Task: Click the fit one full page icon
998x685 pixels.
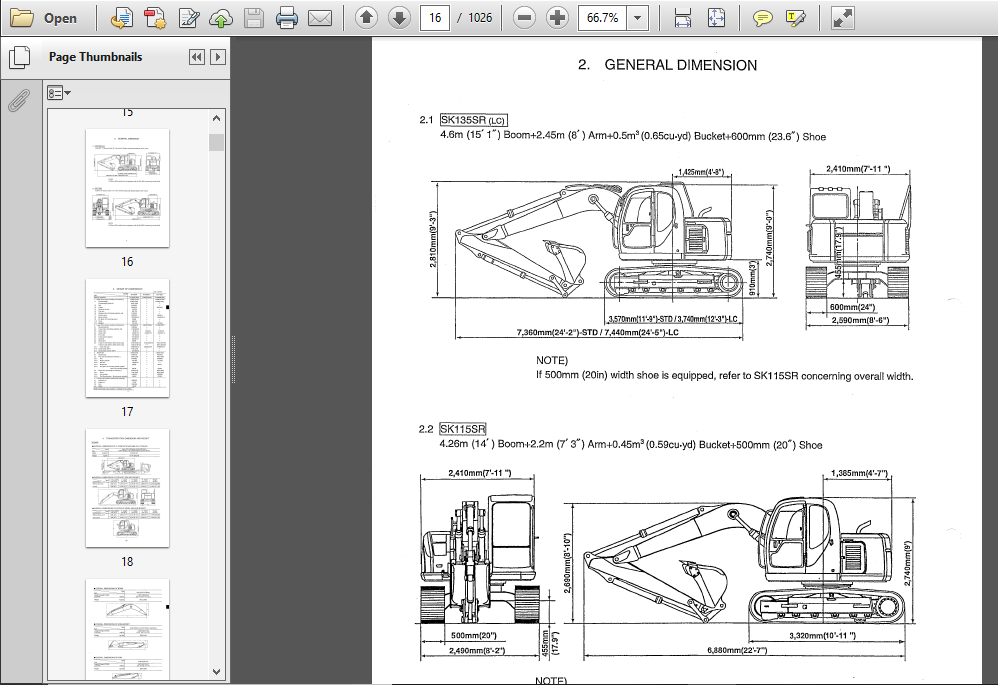Action: [716, 18]
